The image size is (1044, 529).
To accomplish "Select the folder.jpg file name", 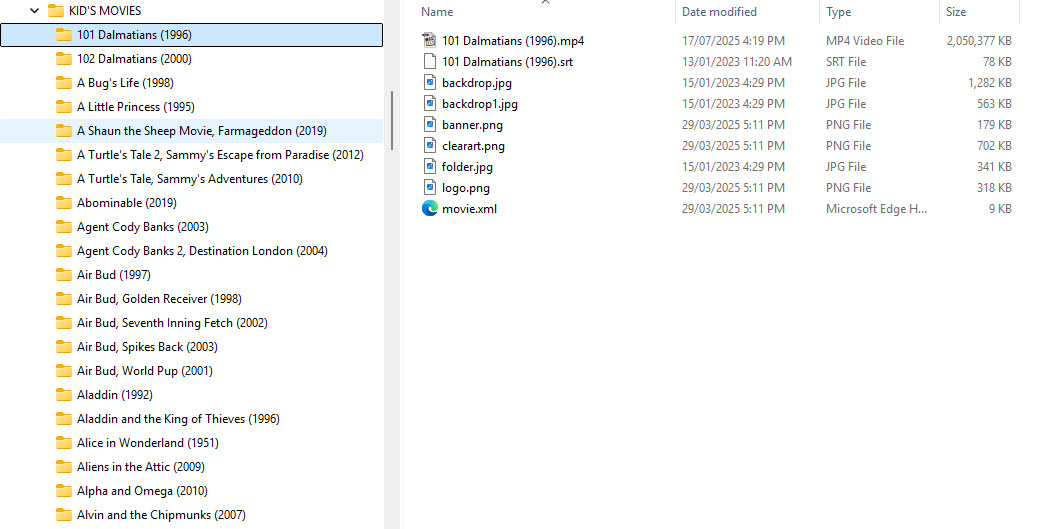I will click(x=467, y=166).
